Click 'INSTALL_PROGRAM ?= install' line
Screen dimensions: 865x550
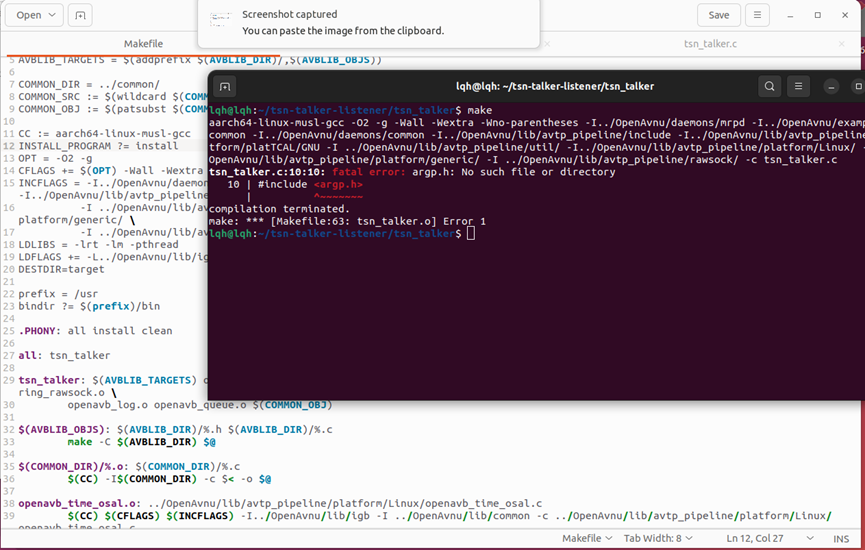click(98, 146)
